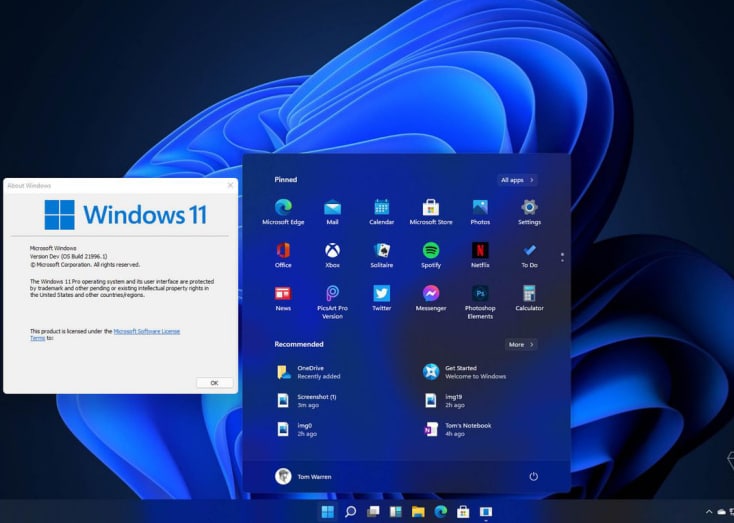The width and height of the screenshot is (734, 523).
Task: Open Microsoft Store from pinned apps
Action: (x=431, y=212)
